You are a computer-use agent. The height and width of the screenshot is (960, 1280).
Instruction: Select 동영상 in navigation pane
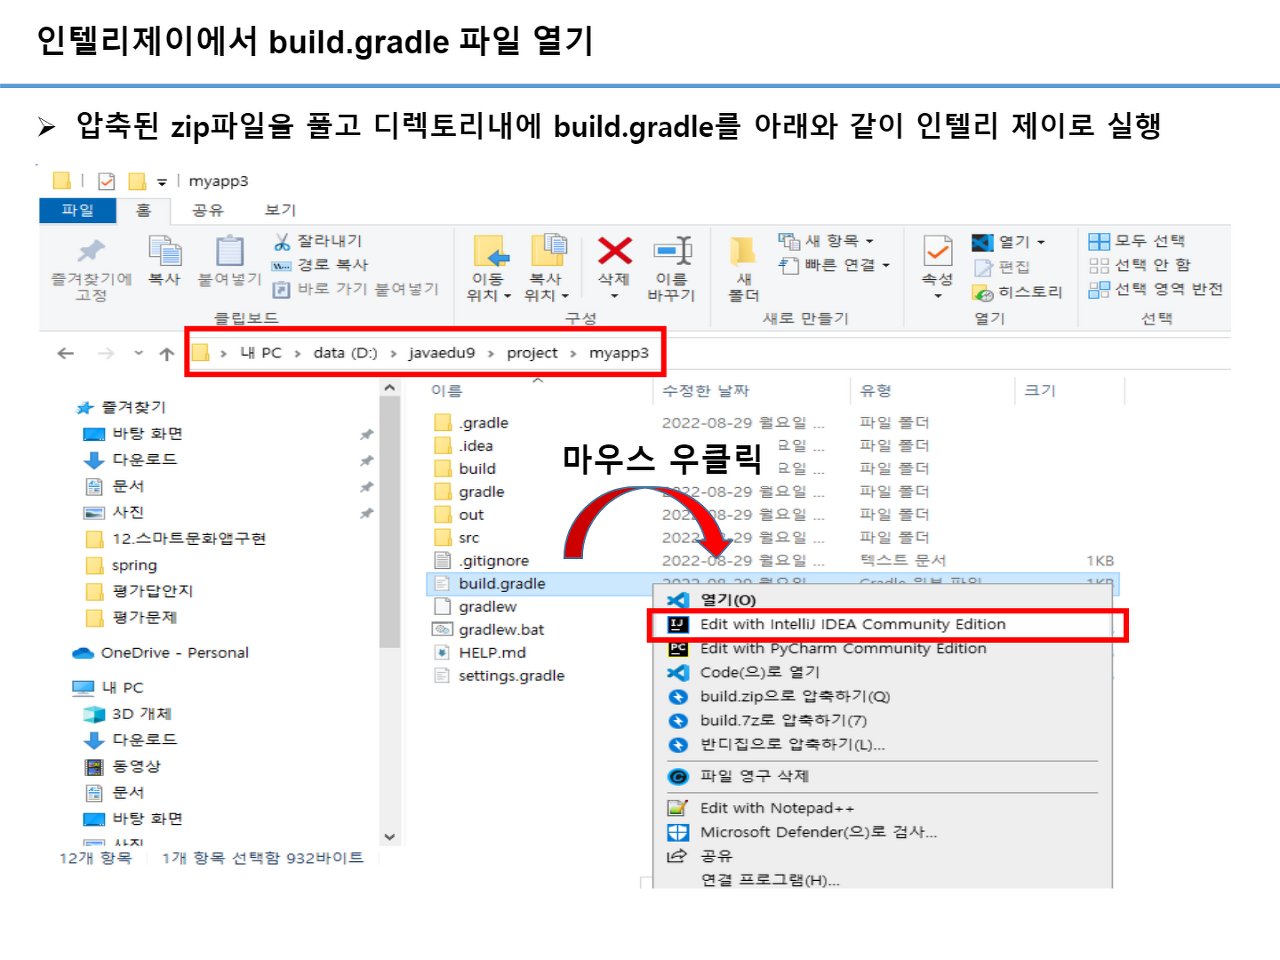[136, 767]
